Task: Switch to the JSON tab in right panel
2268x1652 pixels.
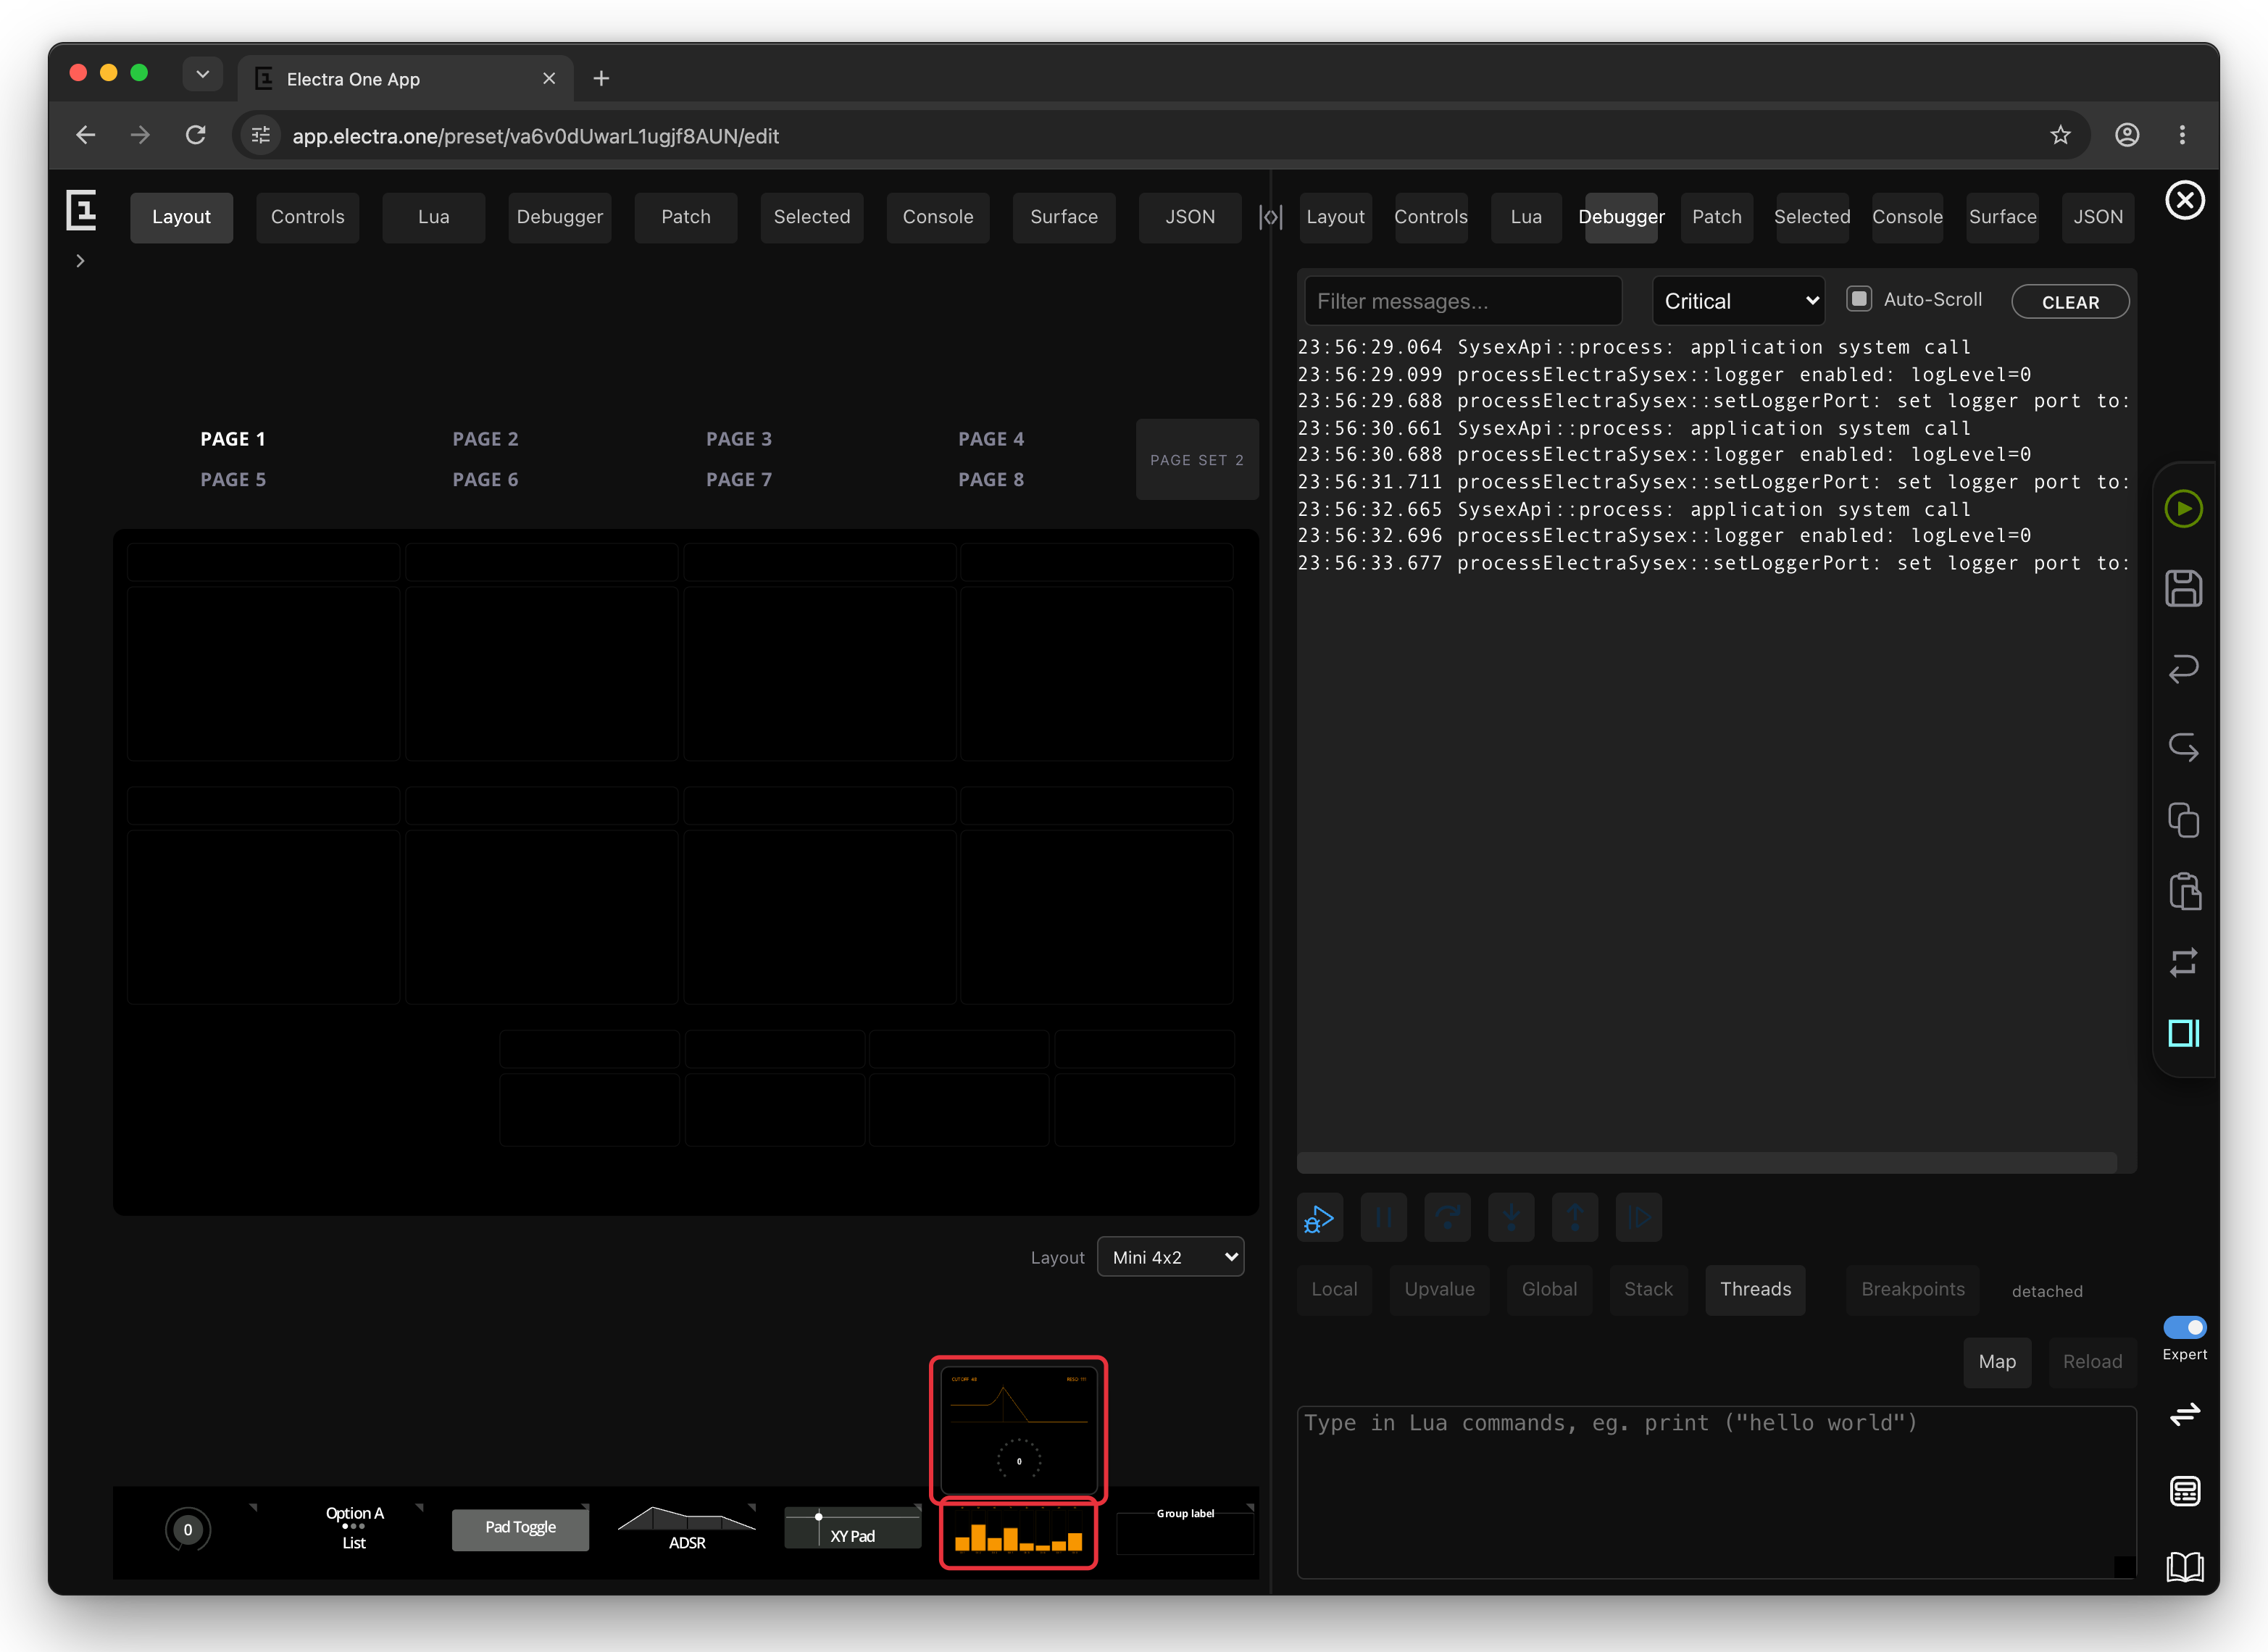Action: (2097, 217)
